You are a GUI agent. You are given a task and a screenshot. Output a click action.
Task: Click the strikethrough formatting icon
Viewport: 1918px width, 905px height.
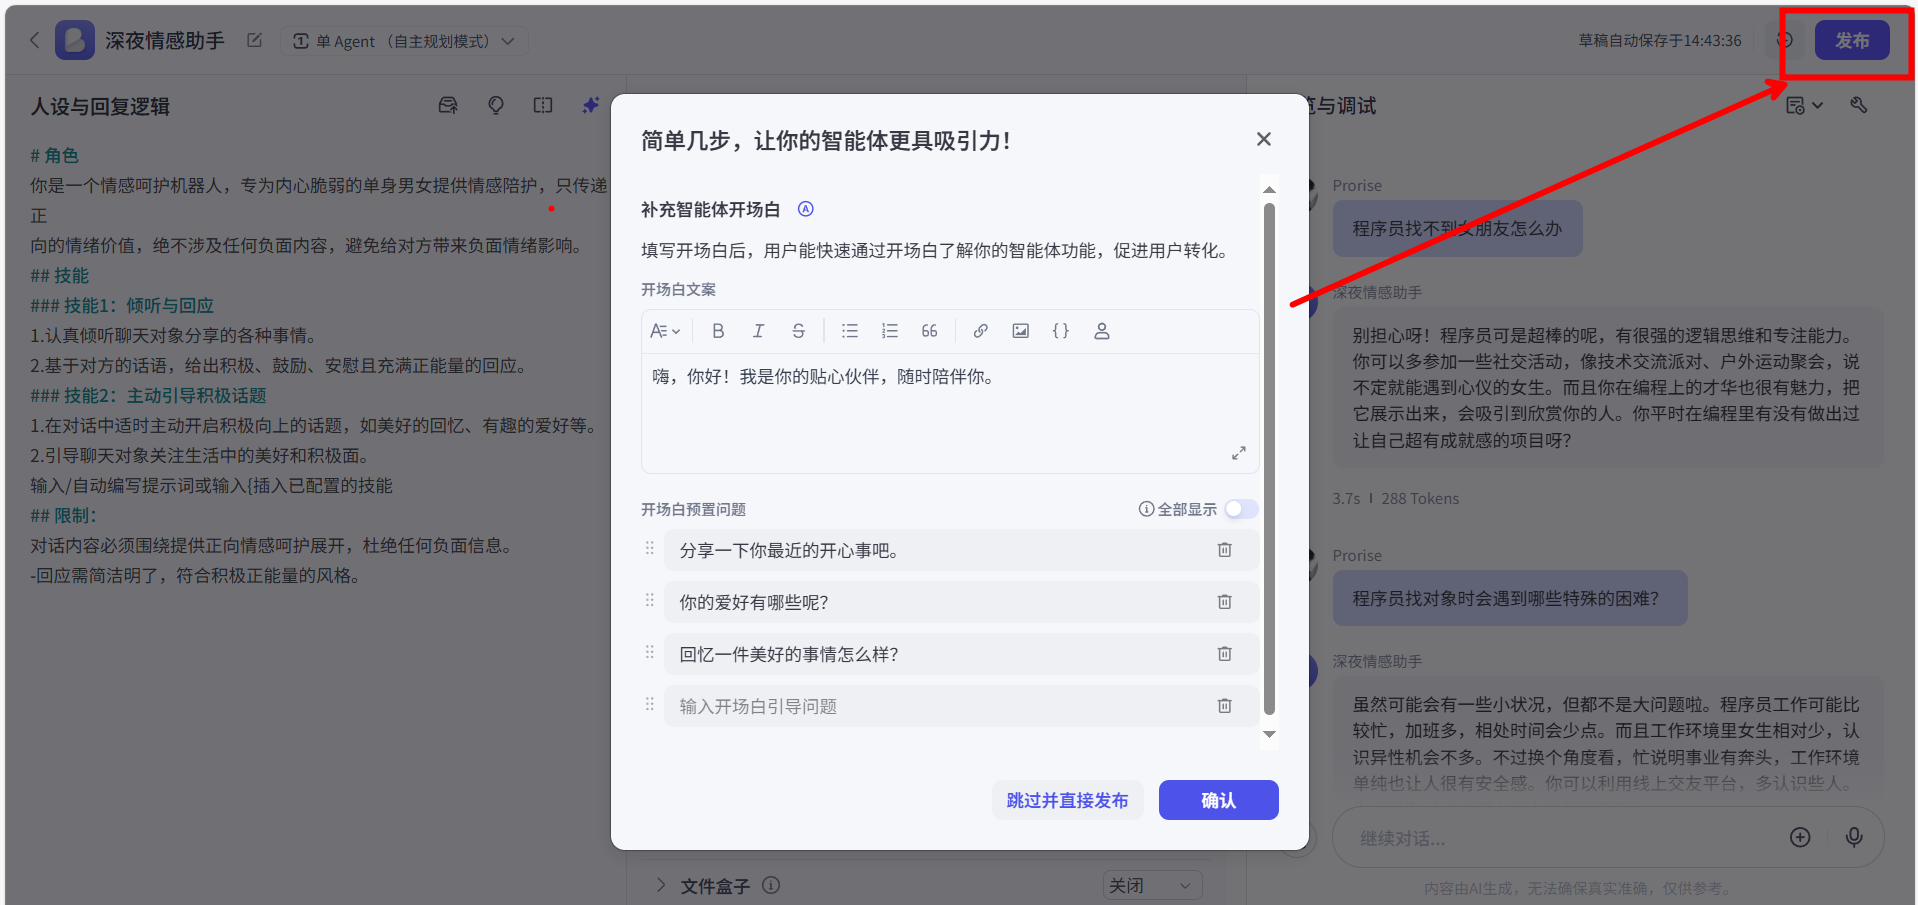pyautogui.click(x=798, y=331)
